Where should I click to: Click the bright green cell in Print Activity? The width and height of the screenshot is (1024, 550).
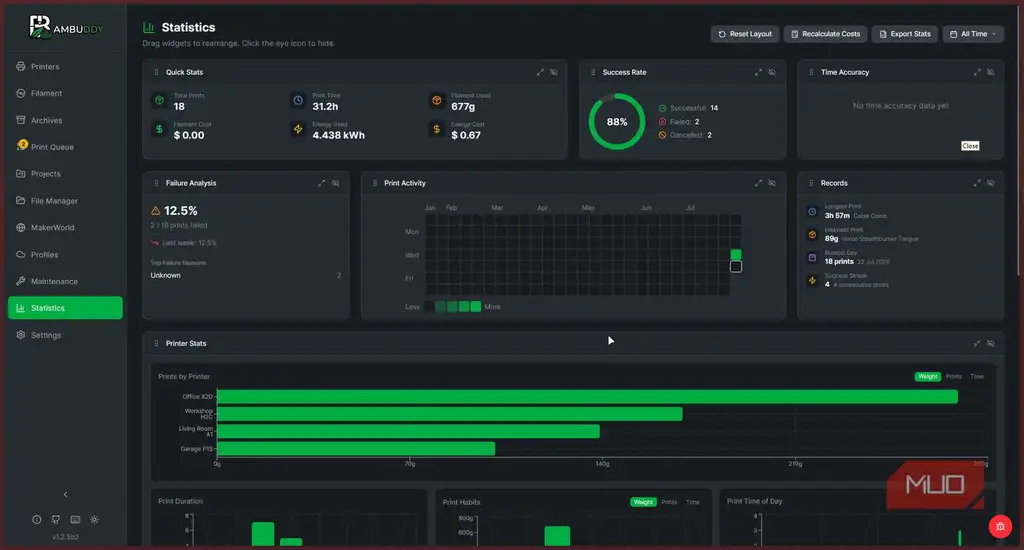[x=736, y=254]
